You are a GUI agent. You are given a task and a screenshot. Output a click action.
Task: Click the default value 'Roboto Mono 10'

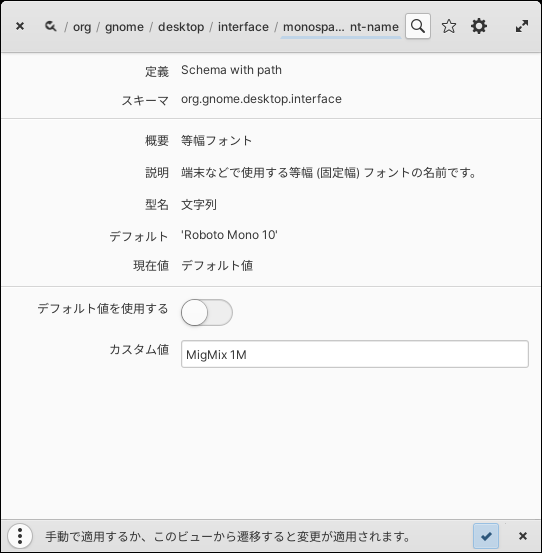229,235
